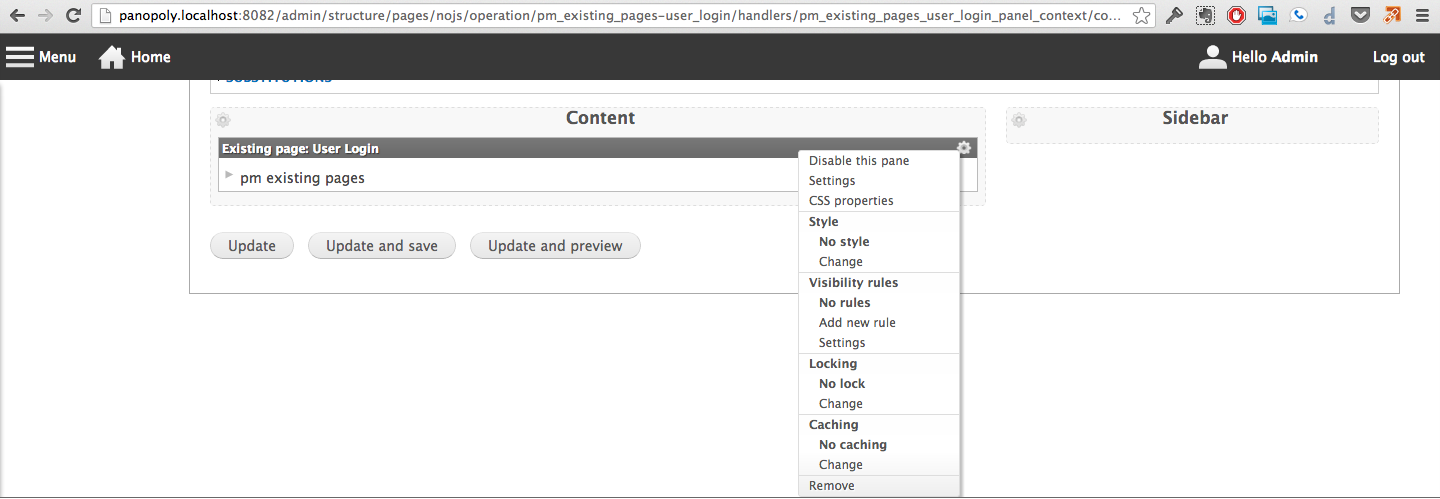Open the letter d extension icon
This screenshot has height=499, width=1440.
point(1328,16)
